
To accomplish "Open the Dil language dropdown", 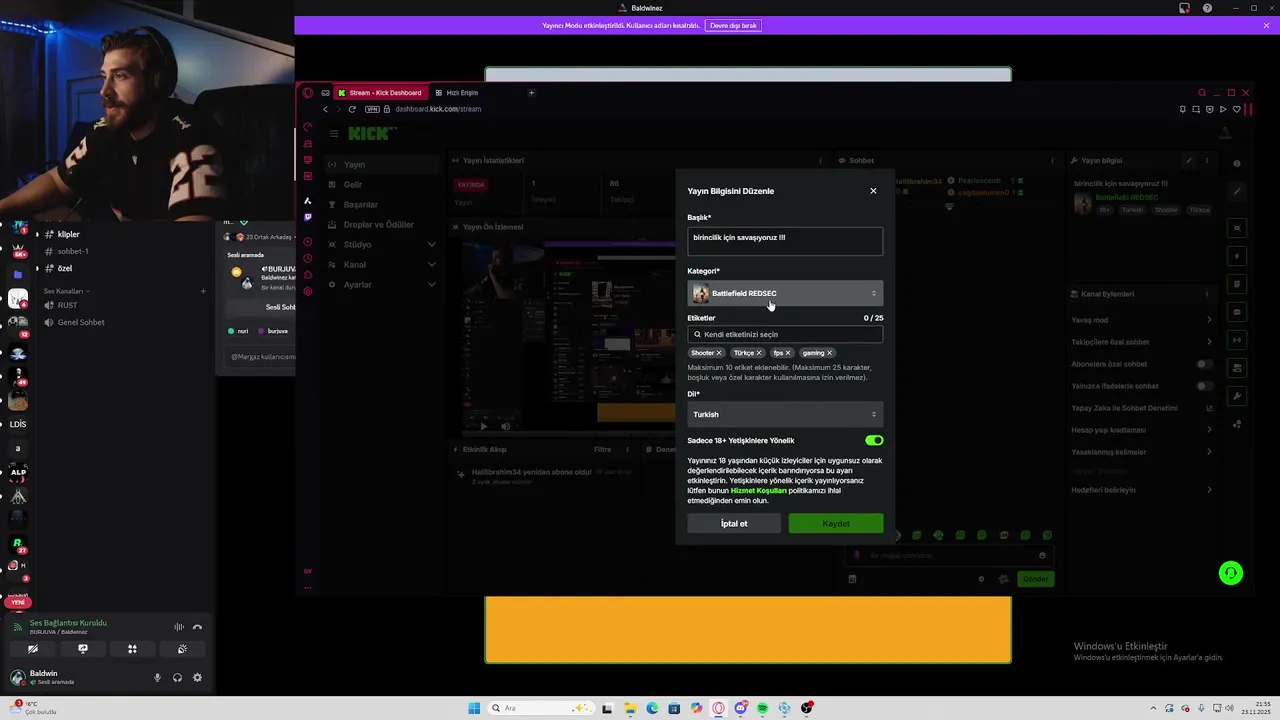I will pos(785,414).
